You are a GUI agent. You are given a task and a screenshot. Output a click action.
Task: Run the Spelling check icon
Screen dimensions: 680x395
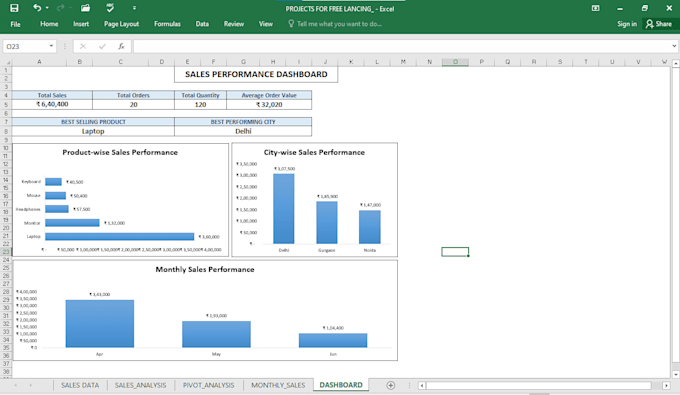(x=110, y=8)
